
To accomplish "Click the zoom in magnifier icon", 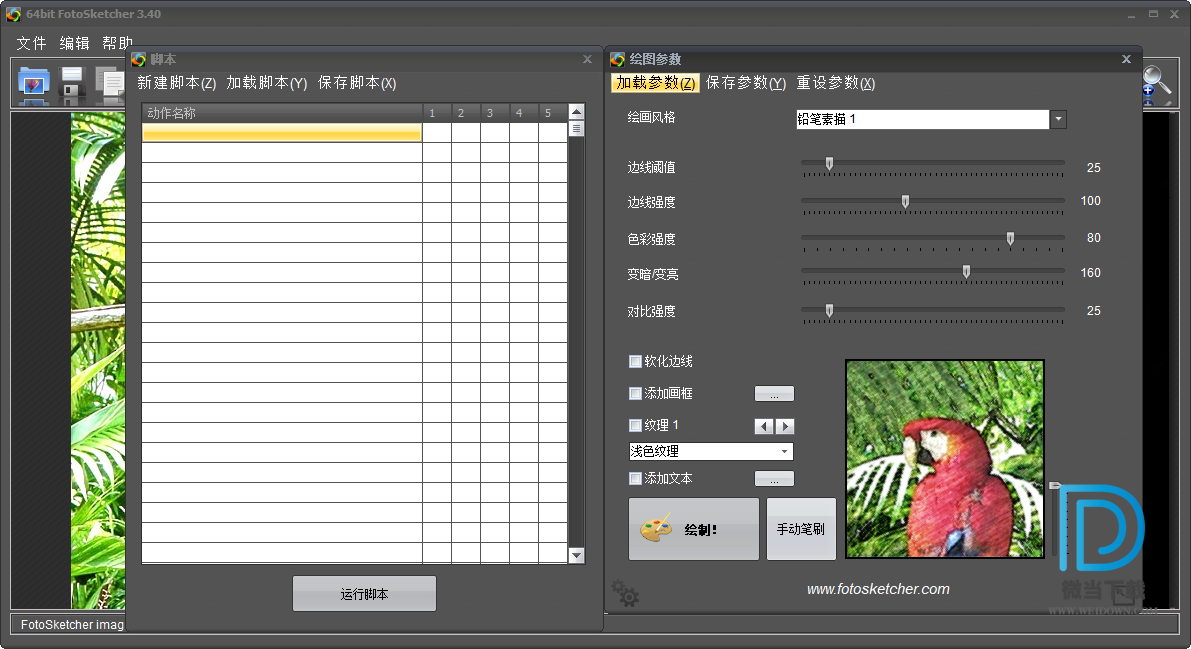I will coord(1156,84).
